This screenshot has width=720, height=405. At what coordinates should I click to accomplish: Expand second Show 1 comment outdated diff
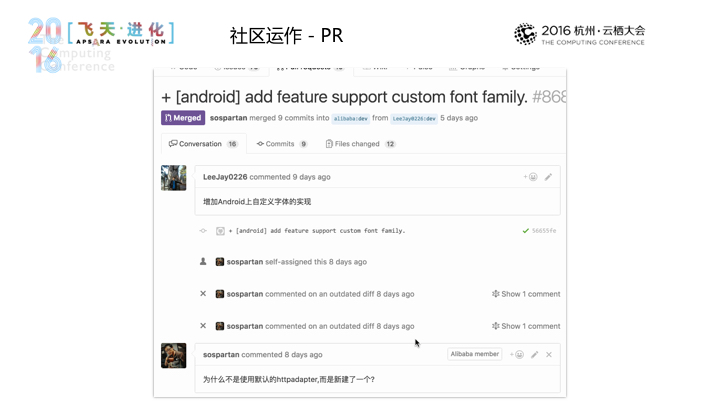click(x=526, y=326)
